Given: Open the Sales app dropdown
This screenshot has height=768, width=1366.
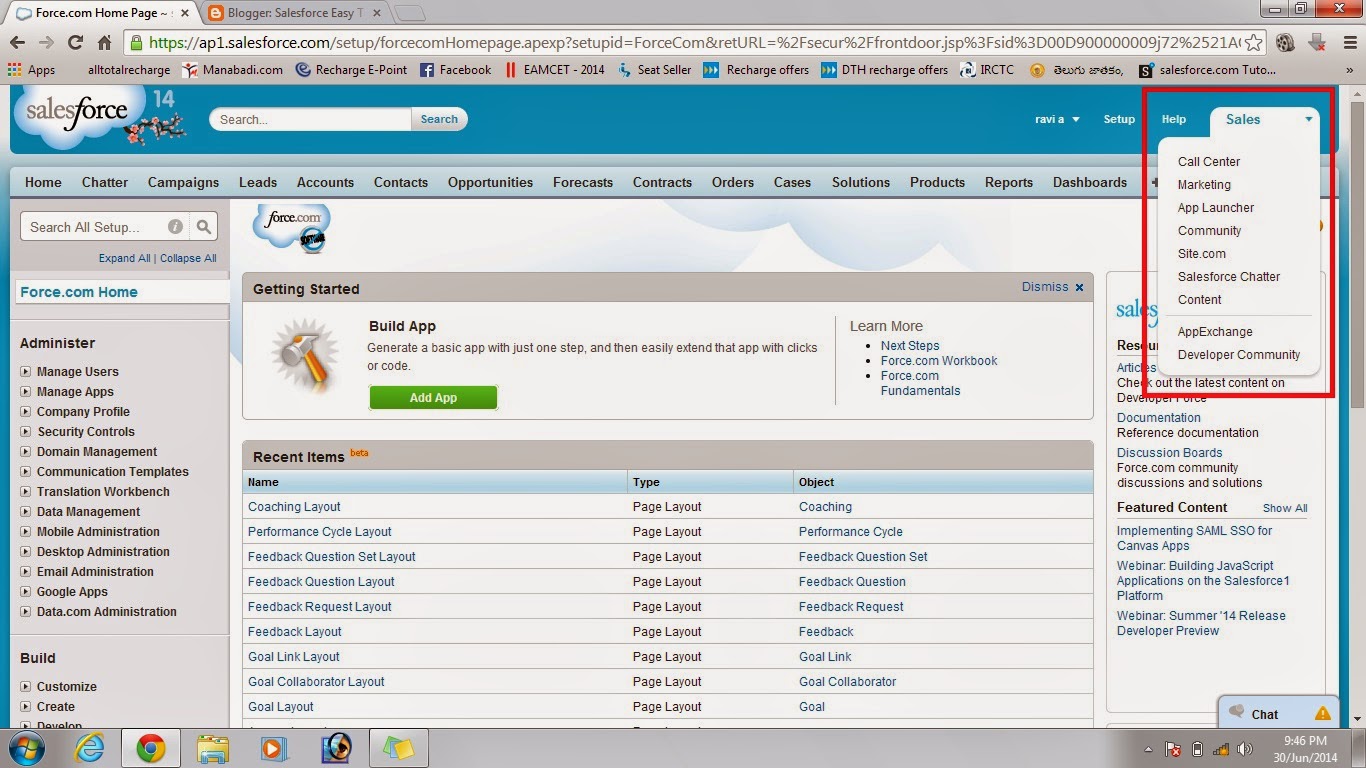Looking at the screenshot, I should (x=1266, y=119).
